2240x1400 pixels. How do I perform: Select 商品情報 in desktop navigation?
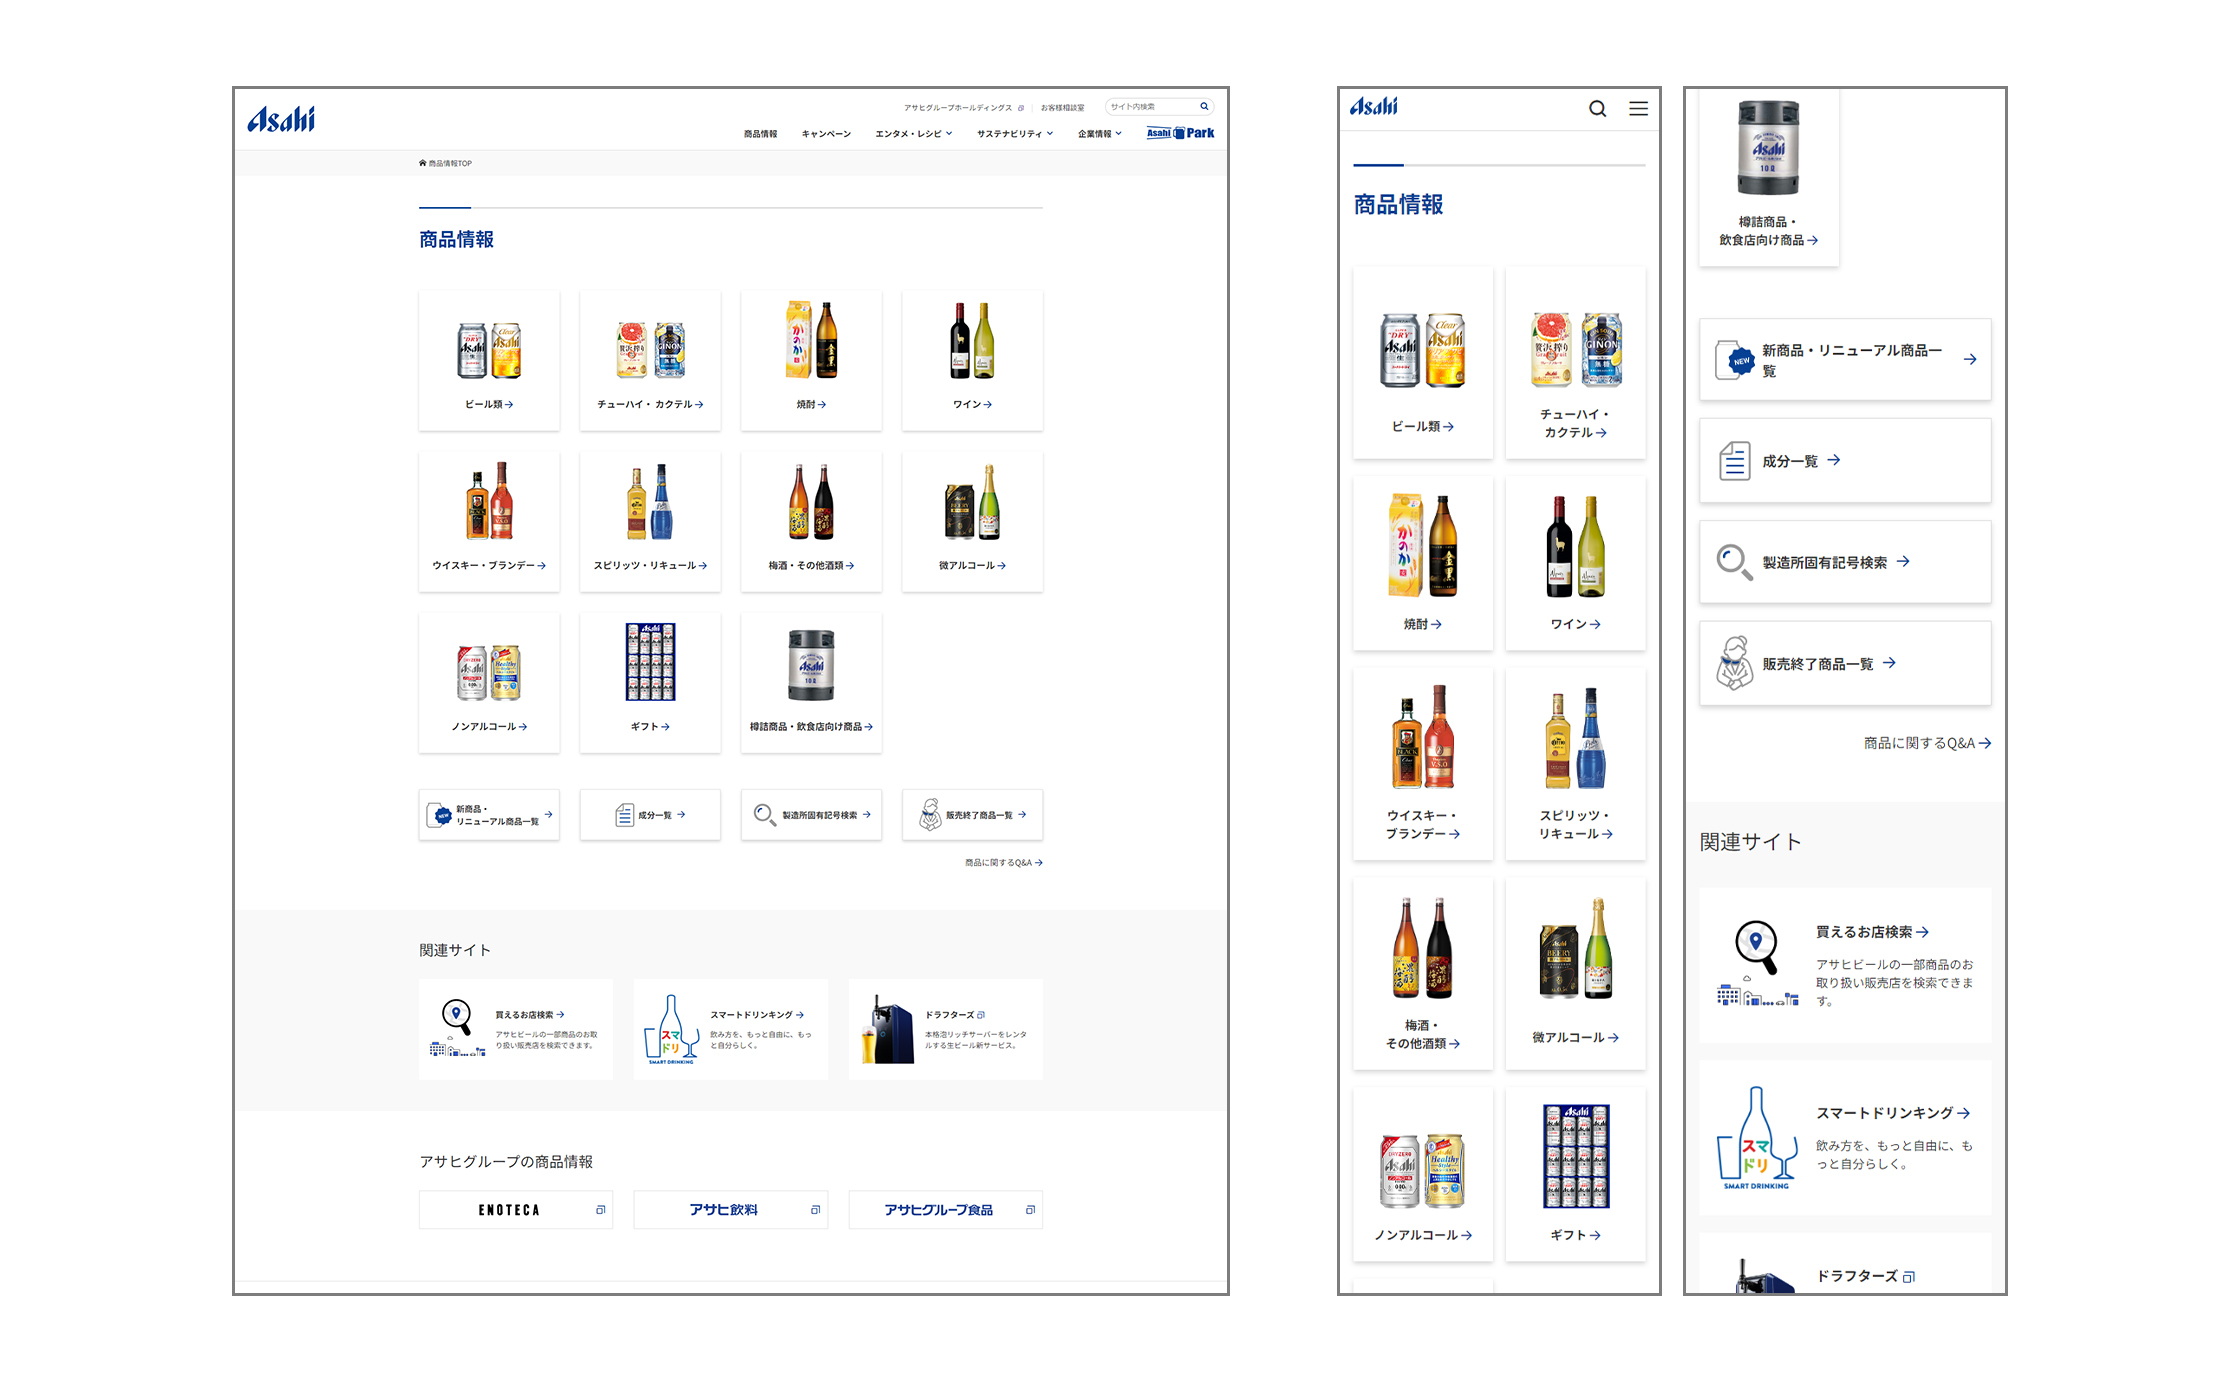tap(760, 134)
